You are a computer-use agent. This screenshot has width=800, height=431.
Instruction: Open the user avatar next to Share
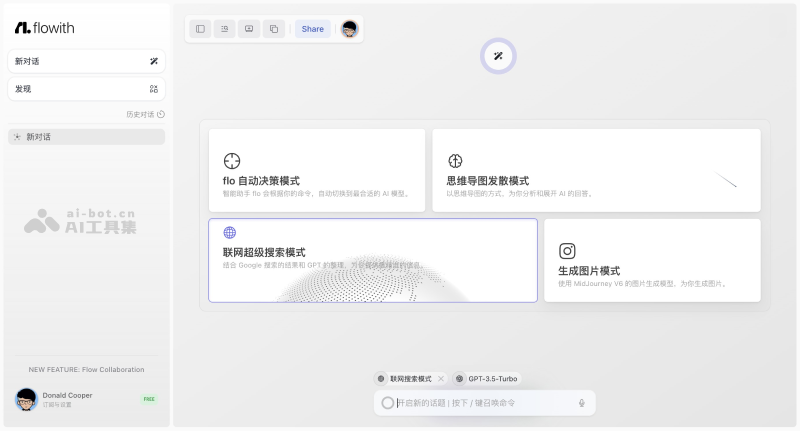click(x=349, y=29)
